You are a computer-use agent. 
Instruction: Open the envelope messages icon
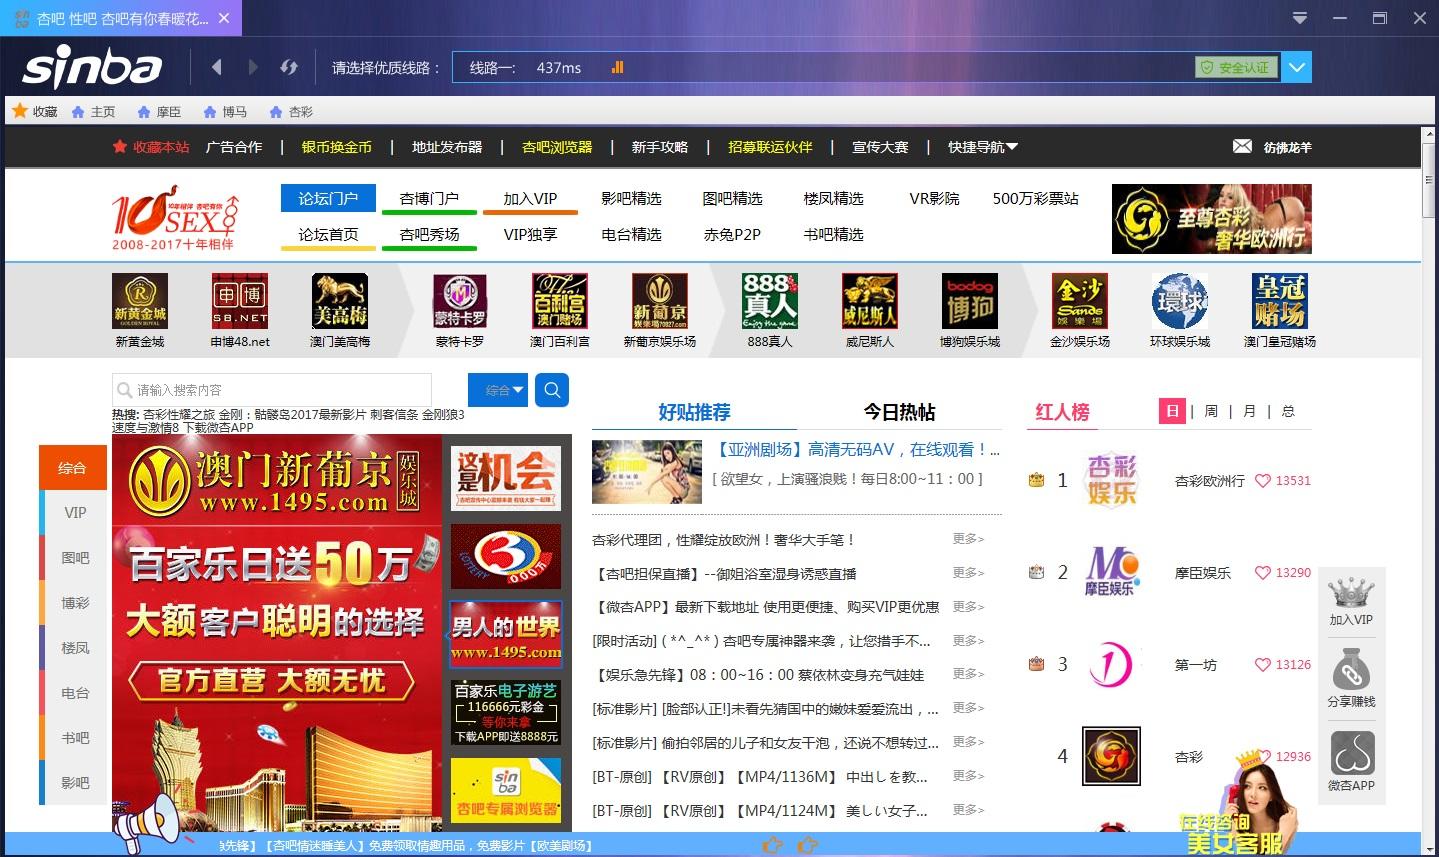tap(1242, 146)
